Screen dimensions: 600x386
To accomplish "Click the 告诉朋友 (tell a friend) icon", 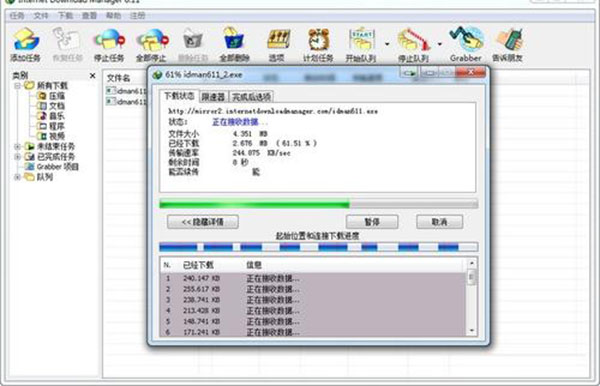I will click(509, 40).
